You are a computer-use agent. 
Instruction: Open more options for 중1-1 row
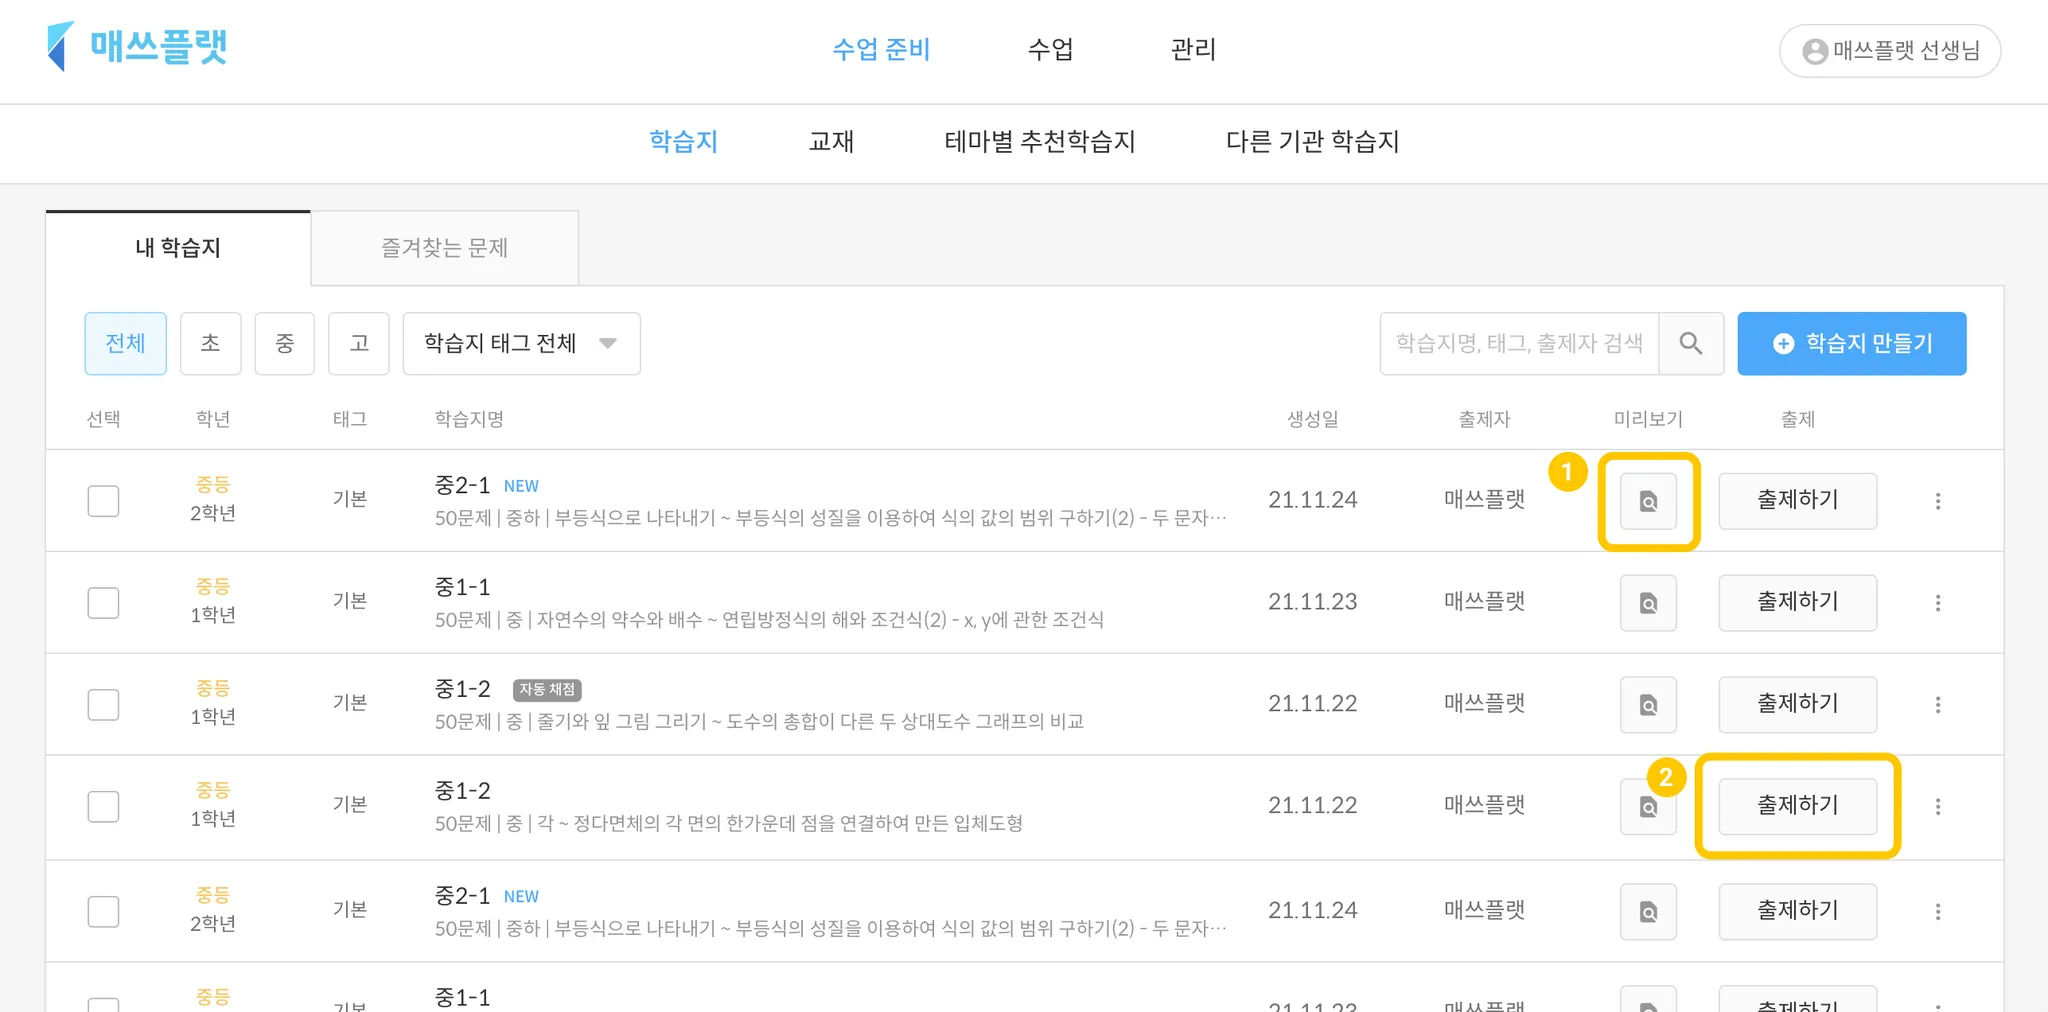(x=1937, y=603)
